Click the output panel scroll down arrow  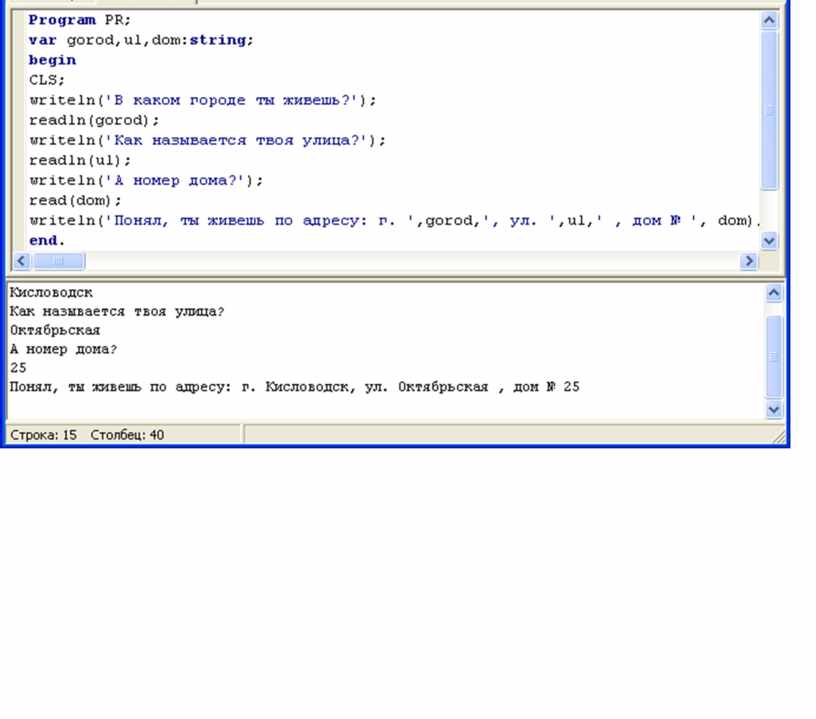(774, 410)
